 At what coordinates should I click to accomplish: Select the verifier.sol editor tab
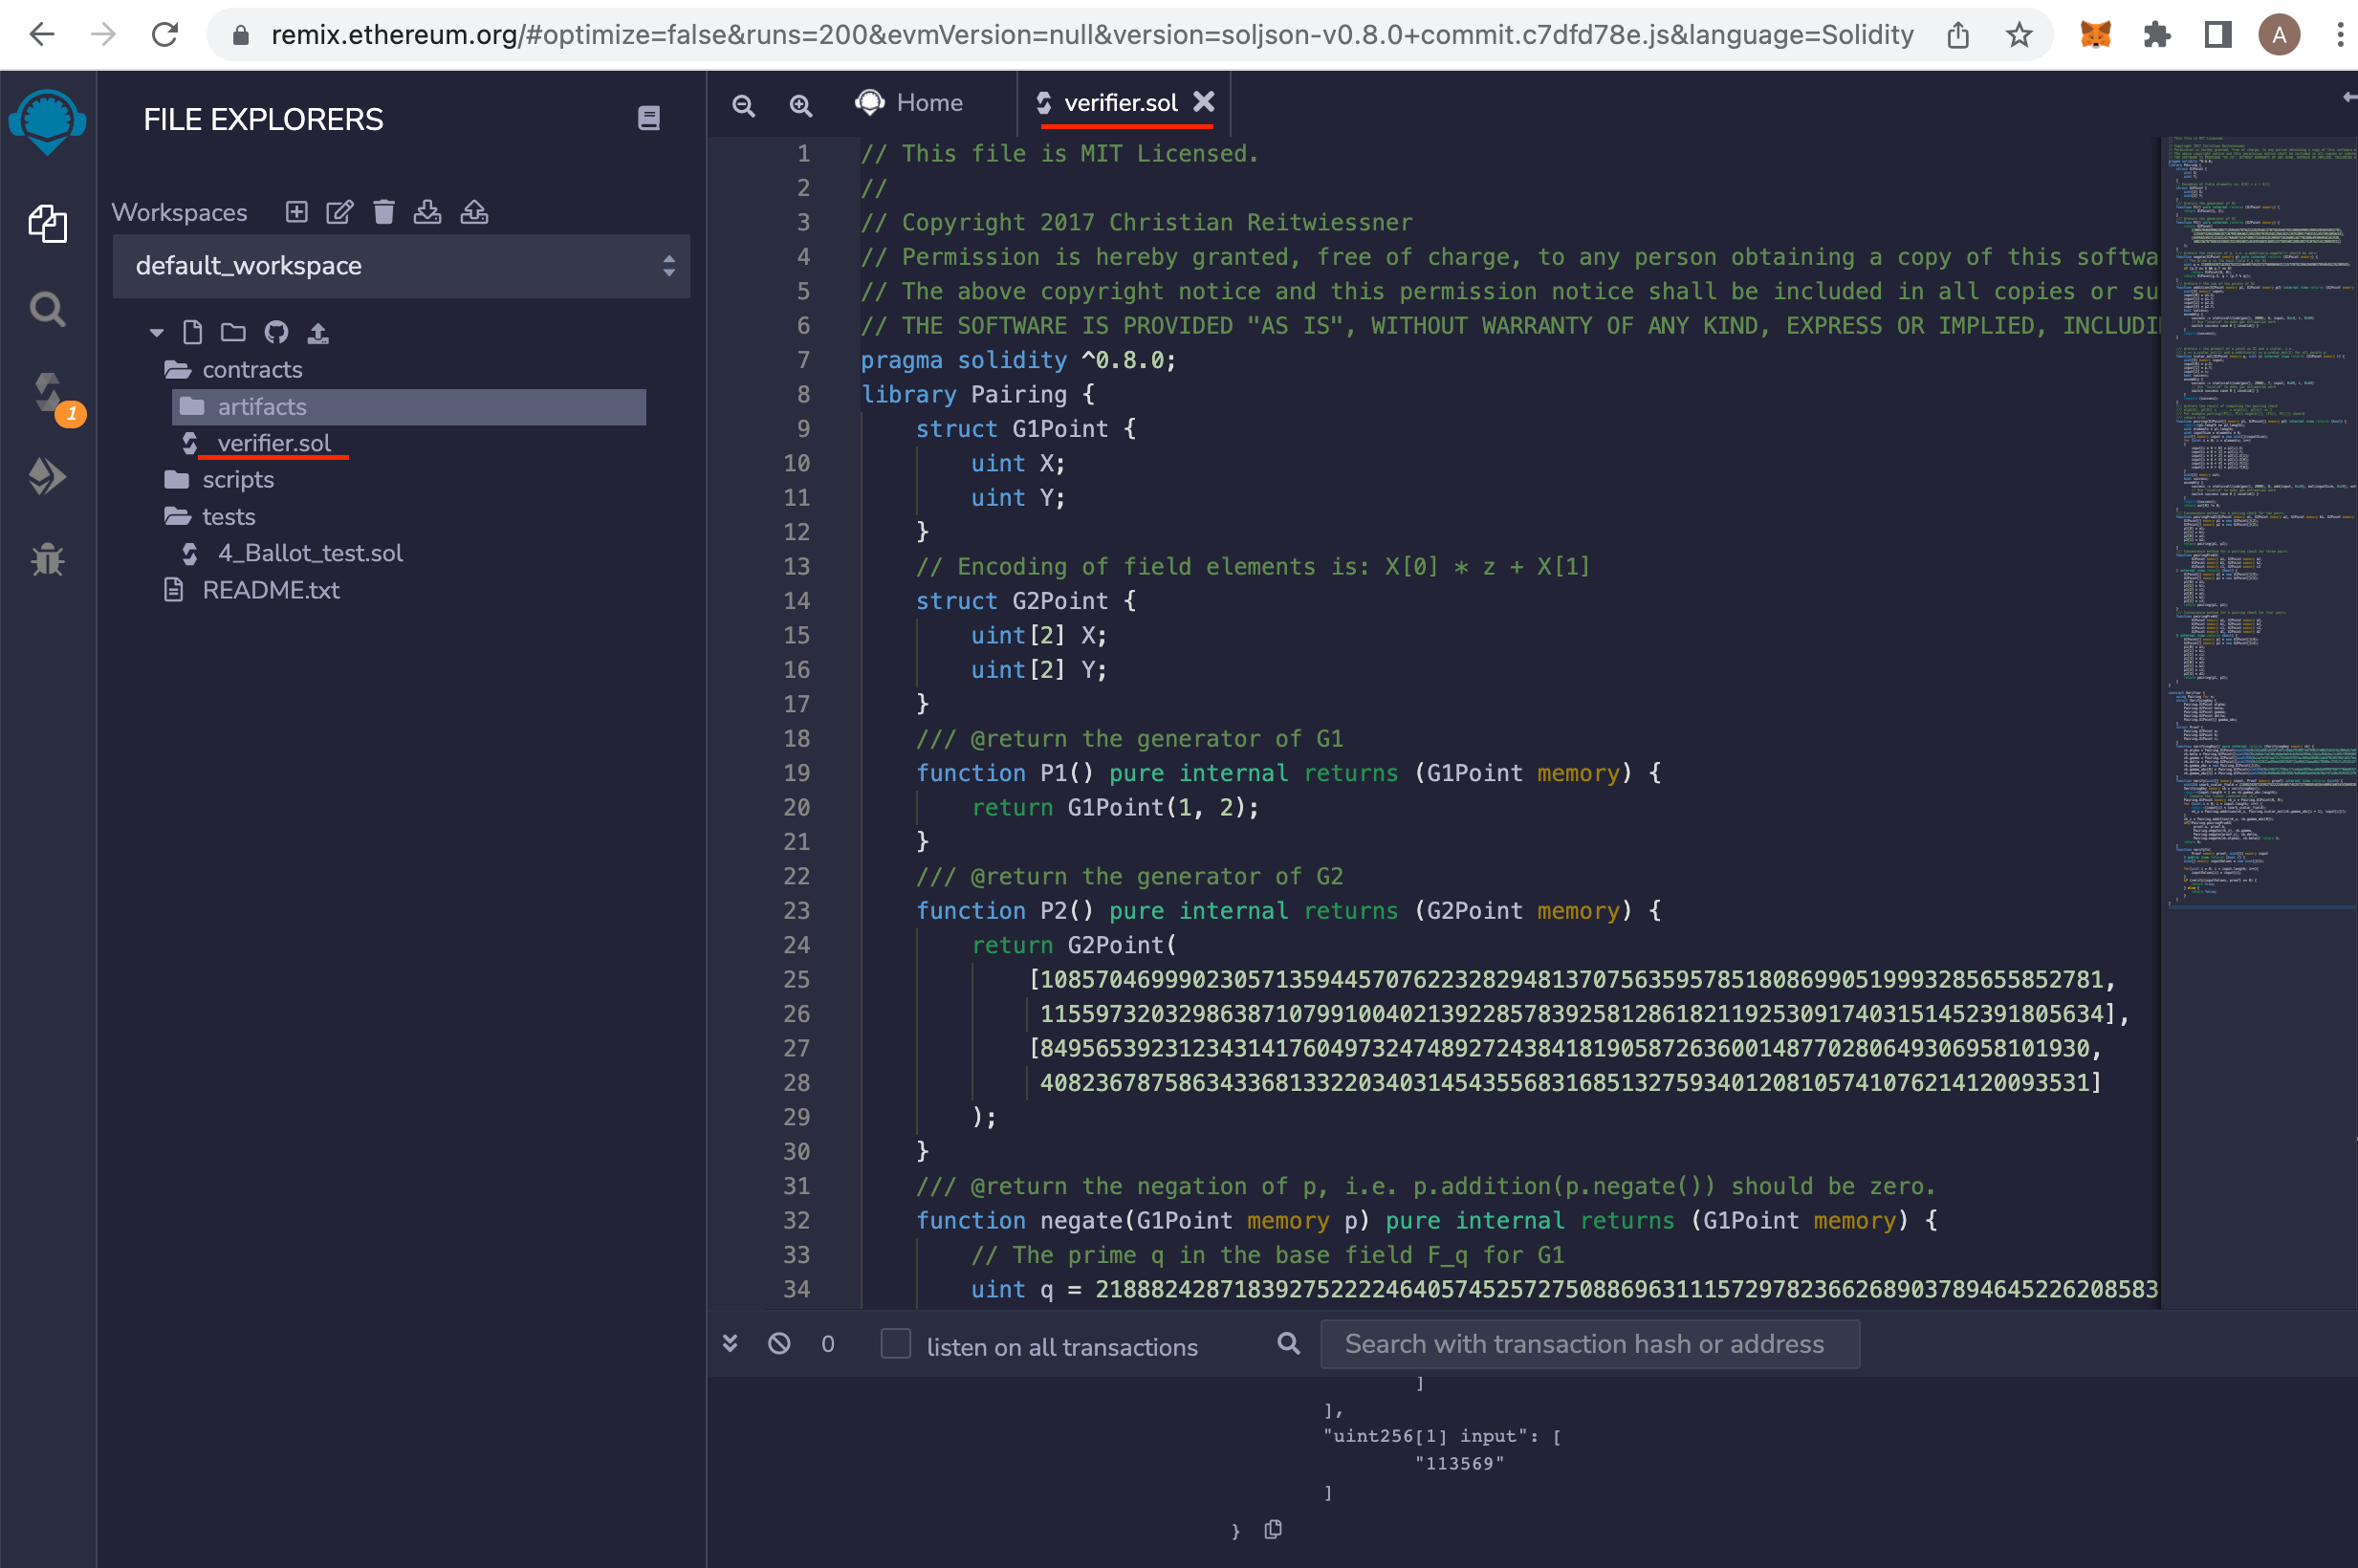pyautogui.click(x=1120, y=103)
